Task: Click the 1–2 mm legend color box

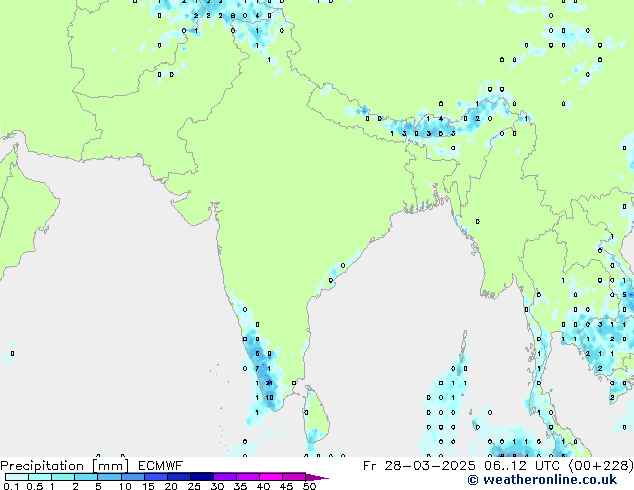Action: tap(63, 477)
